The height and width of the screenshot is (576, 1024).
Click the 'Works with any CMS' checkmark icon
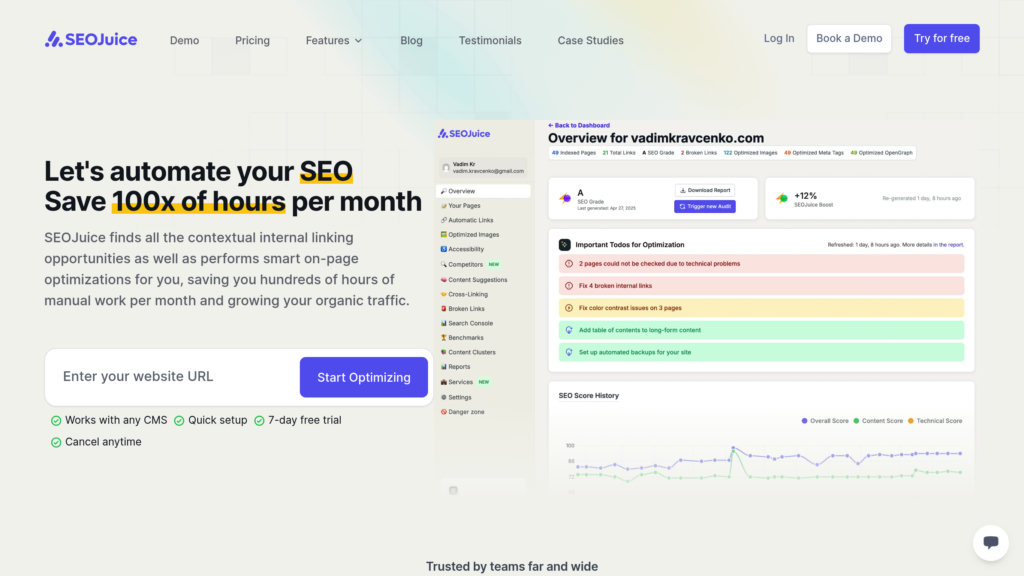coord(56,421)
